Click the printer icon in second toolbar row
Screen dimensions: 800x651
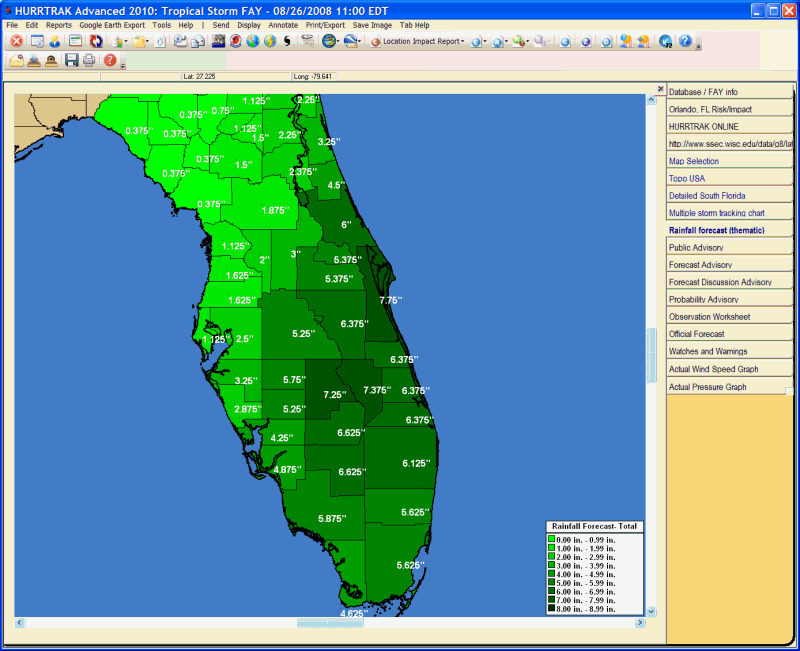89,60
